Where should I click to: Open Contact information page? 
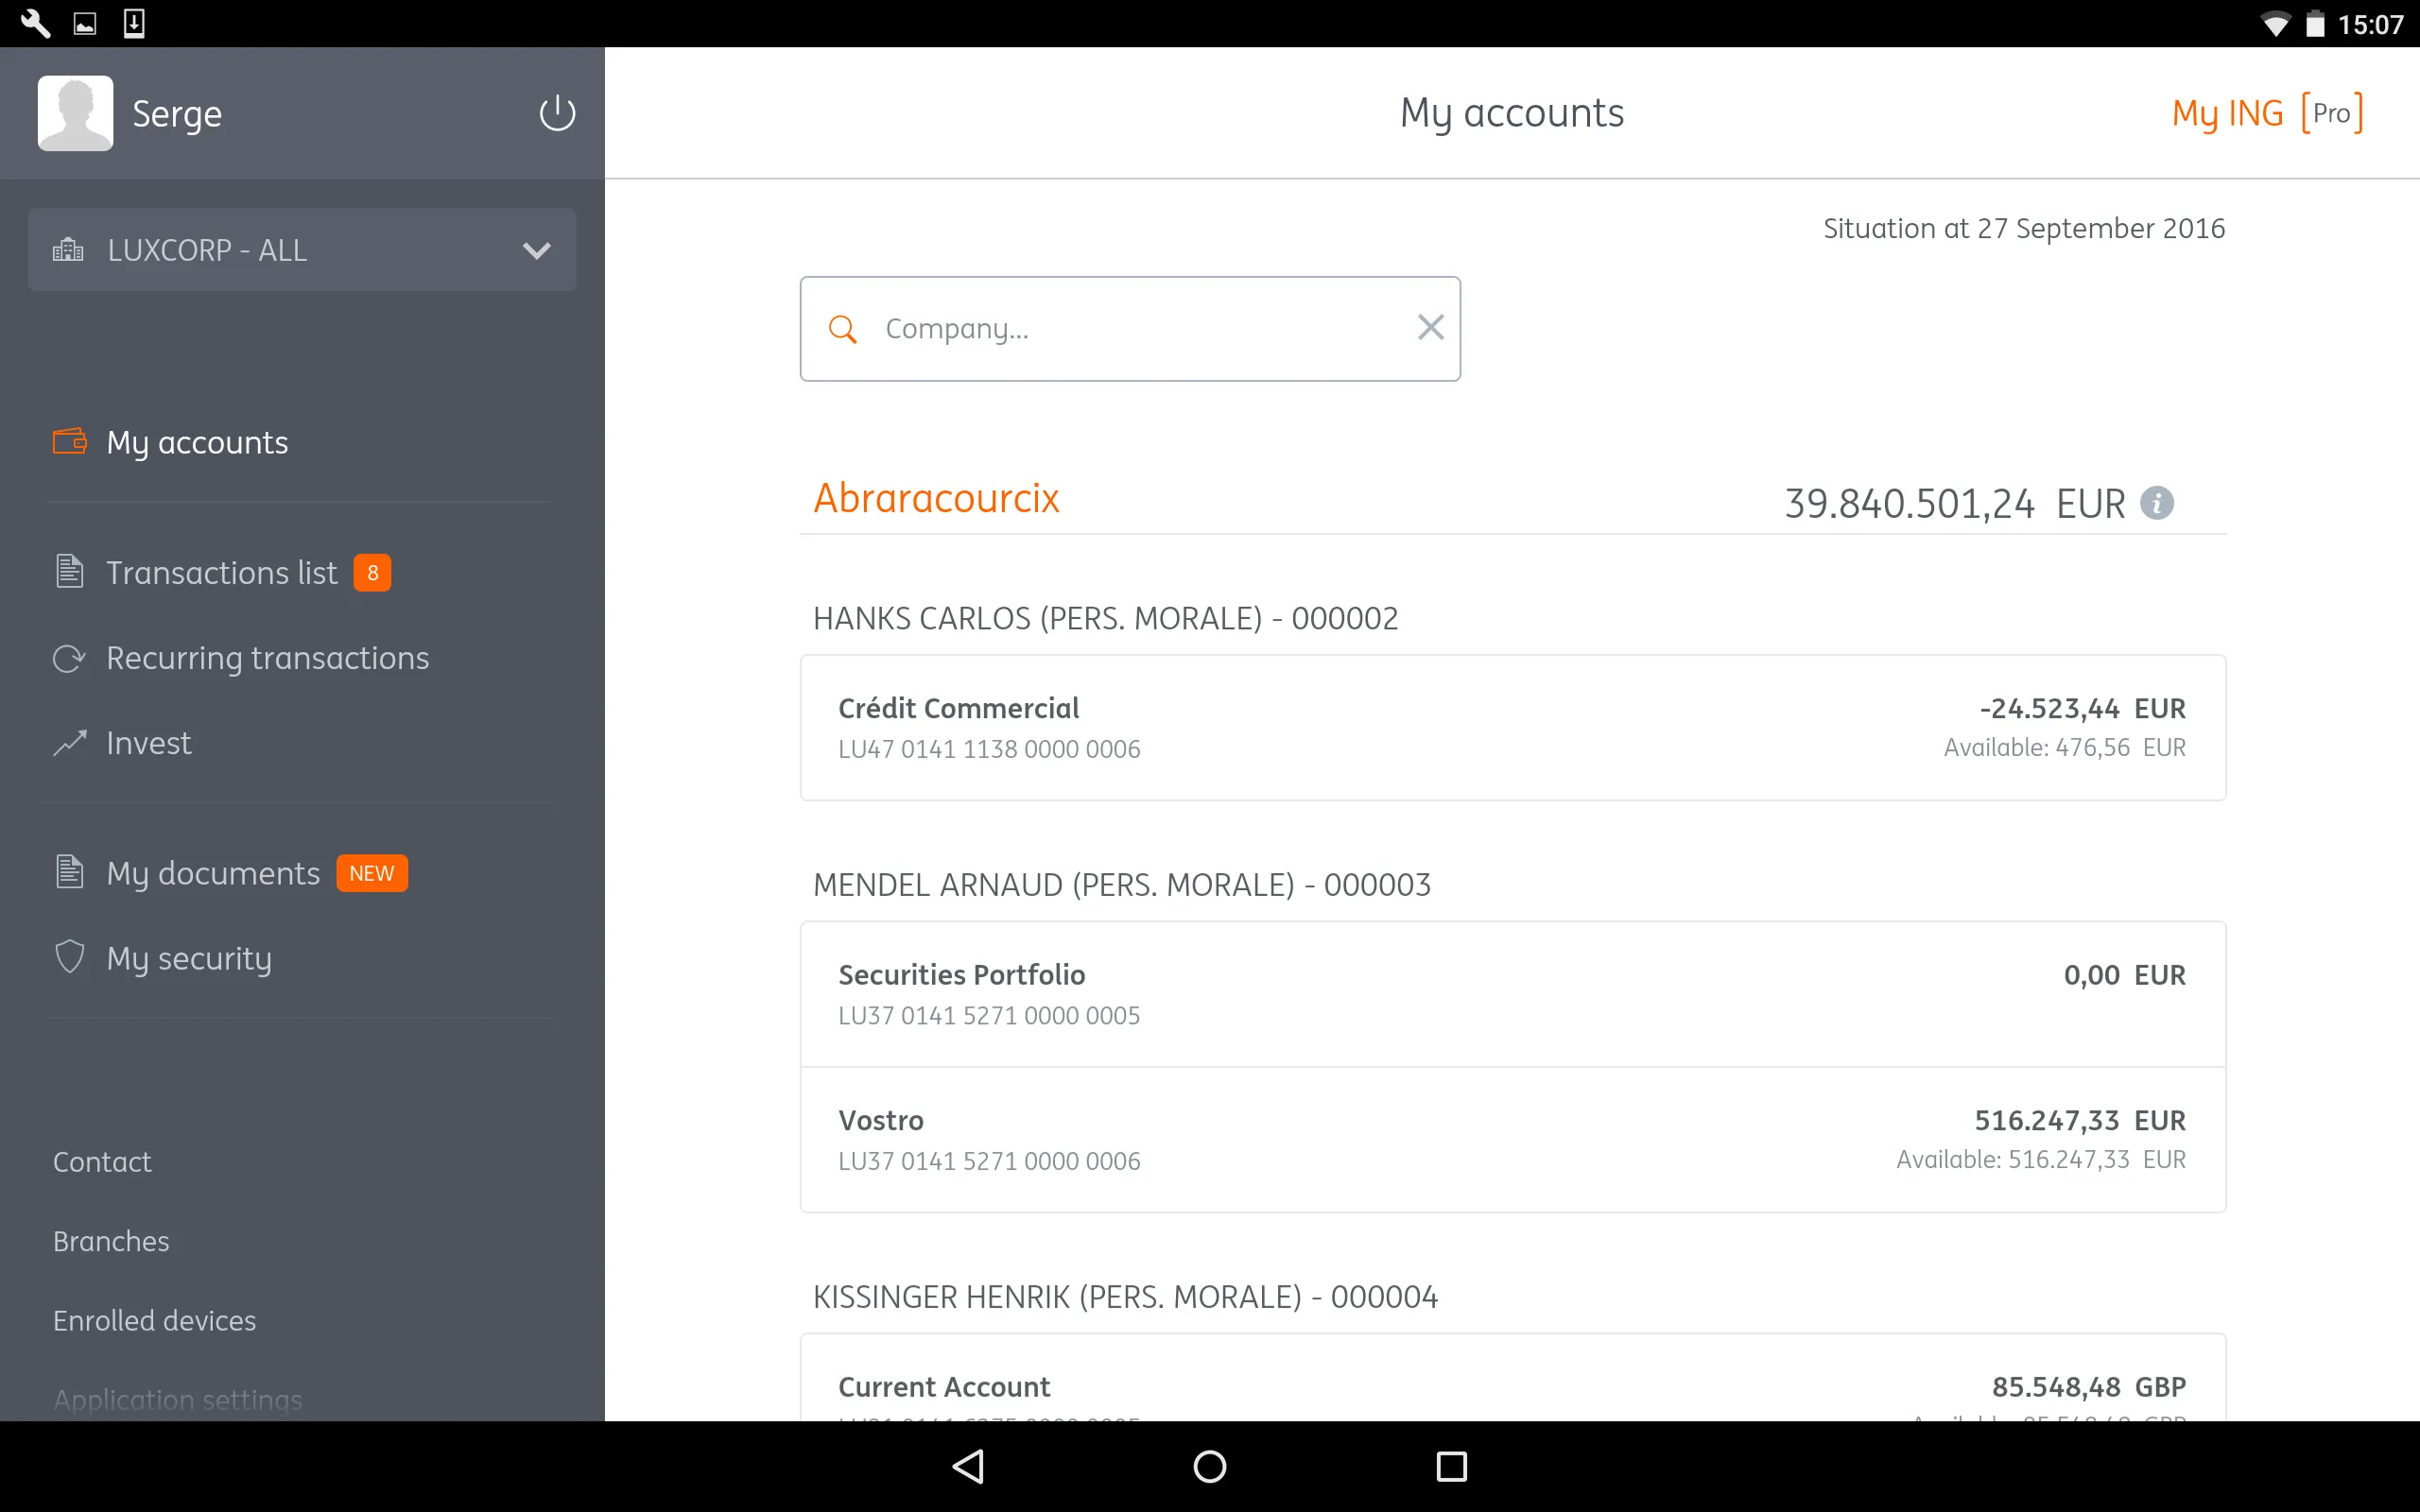[101, 1161]
